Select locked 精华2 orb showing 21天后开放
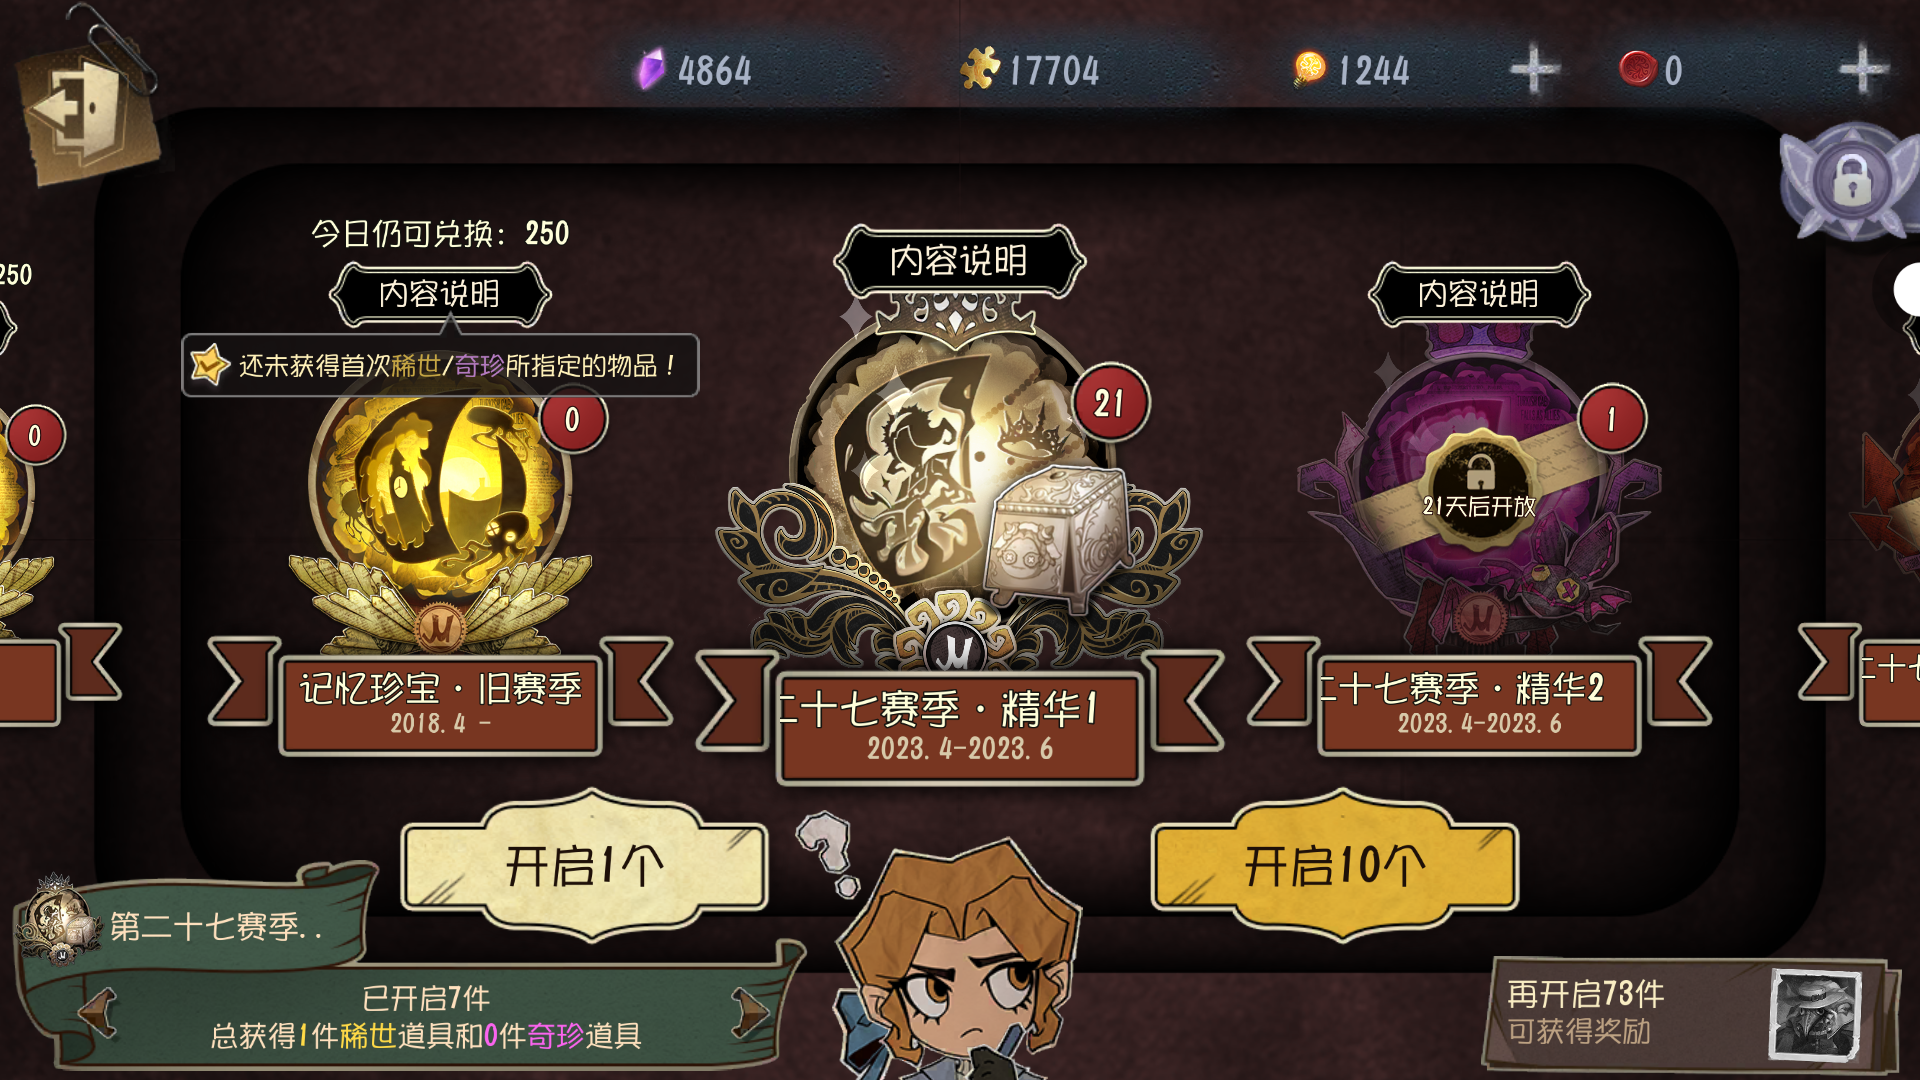Viewport: 1920px width, 1080px height. click(1478, 490)
